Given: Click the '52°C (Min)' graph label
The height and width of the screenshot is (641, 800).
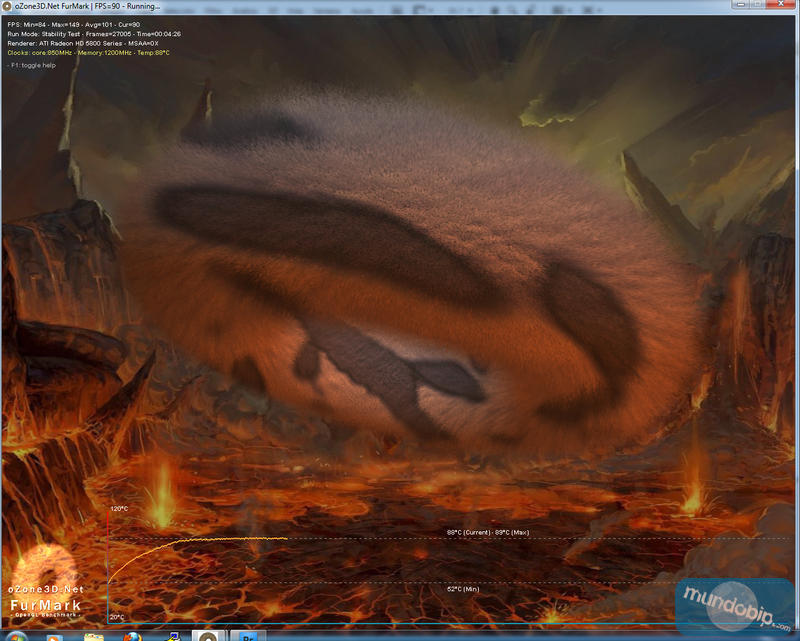Looking at the screenshot, I should (x=463, y=589).
